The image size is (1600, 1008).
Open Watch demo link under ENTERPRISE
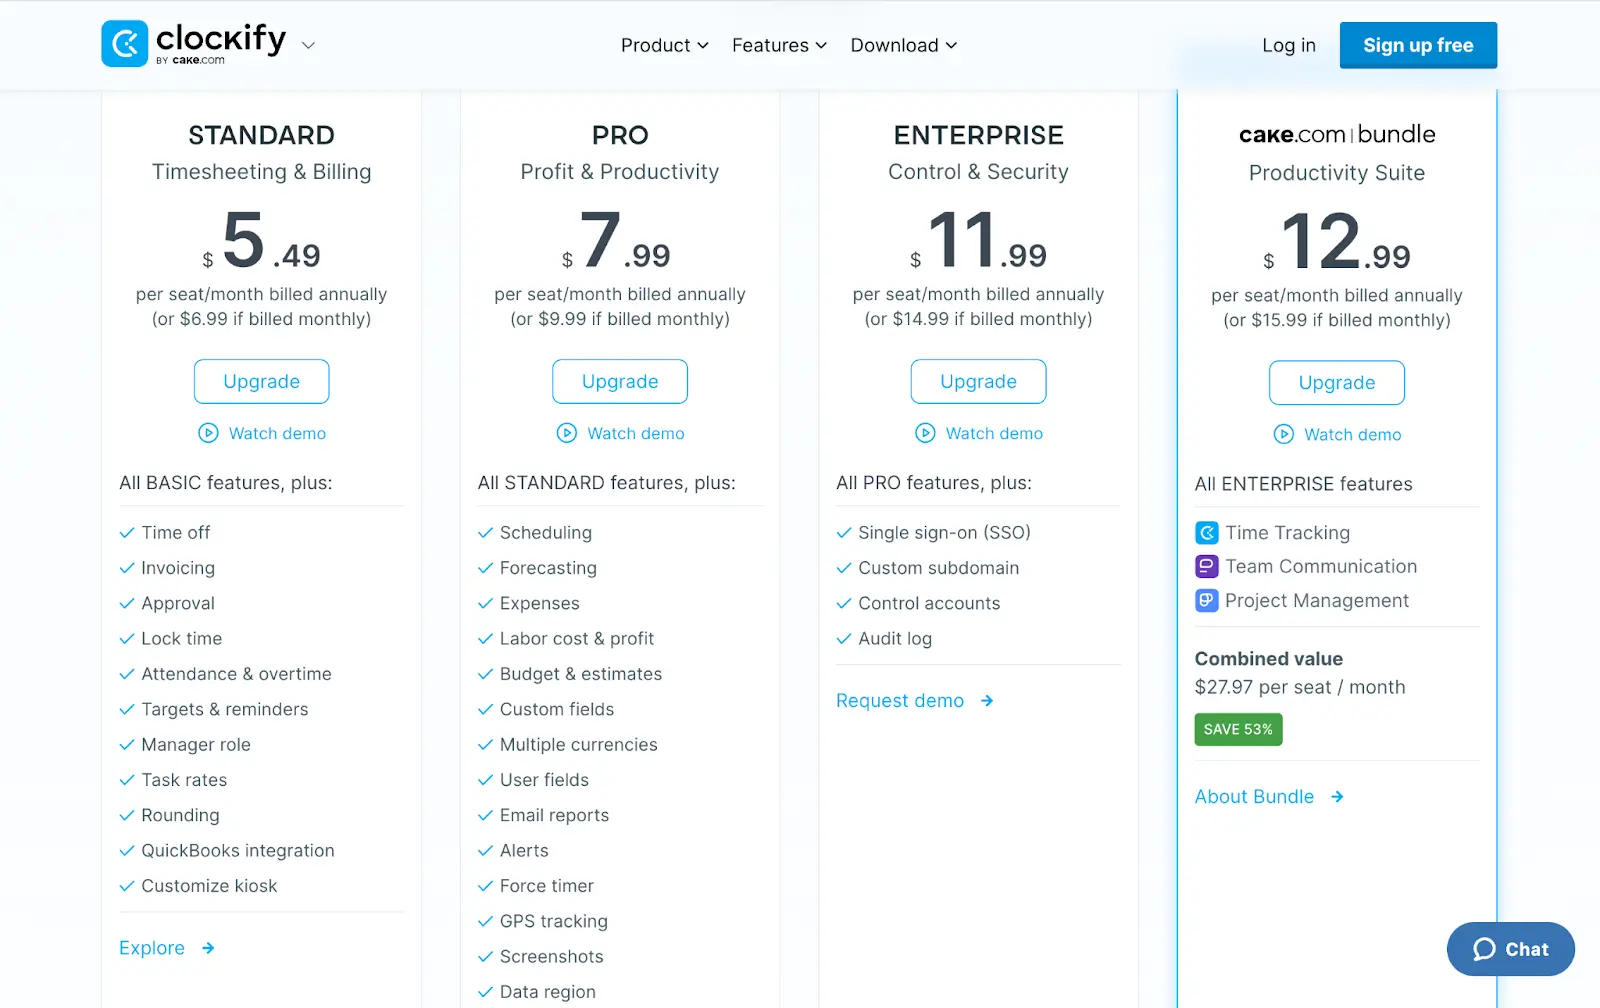coord(994,433)
